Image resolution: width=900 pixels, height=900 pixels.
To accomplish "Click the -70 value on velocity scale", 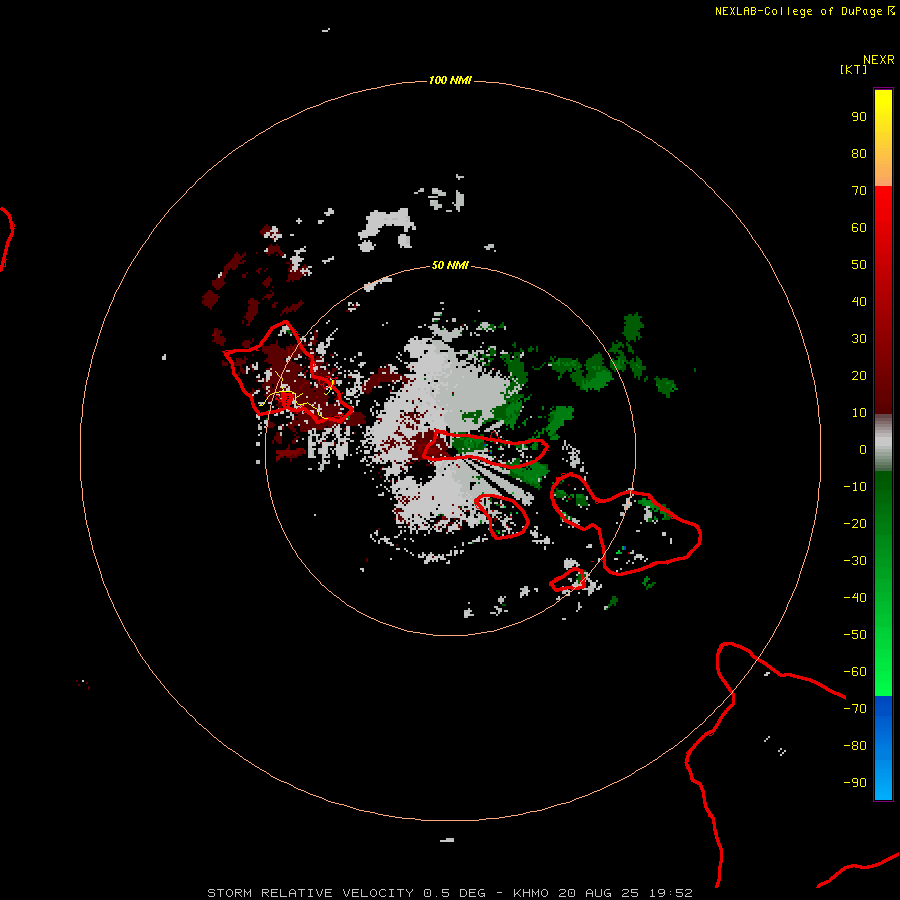I will coord(855,709).
